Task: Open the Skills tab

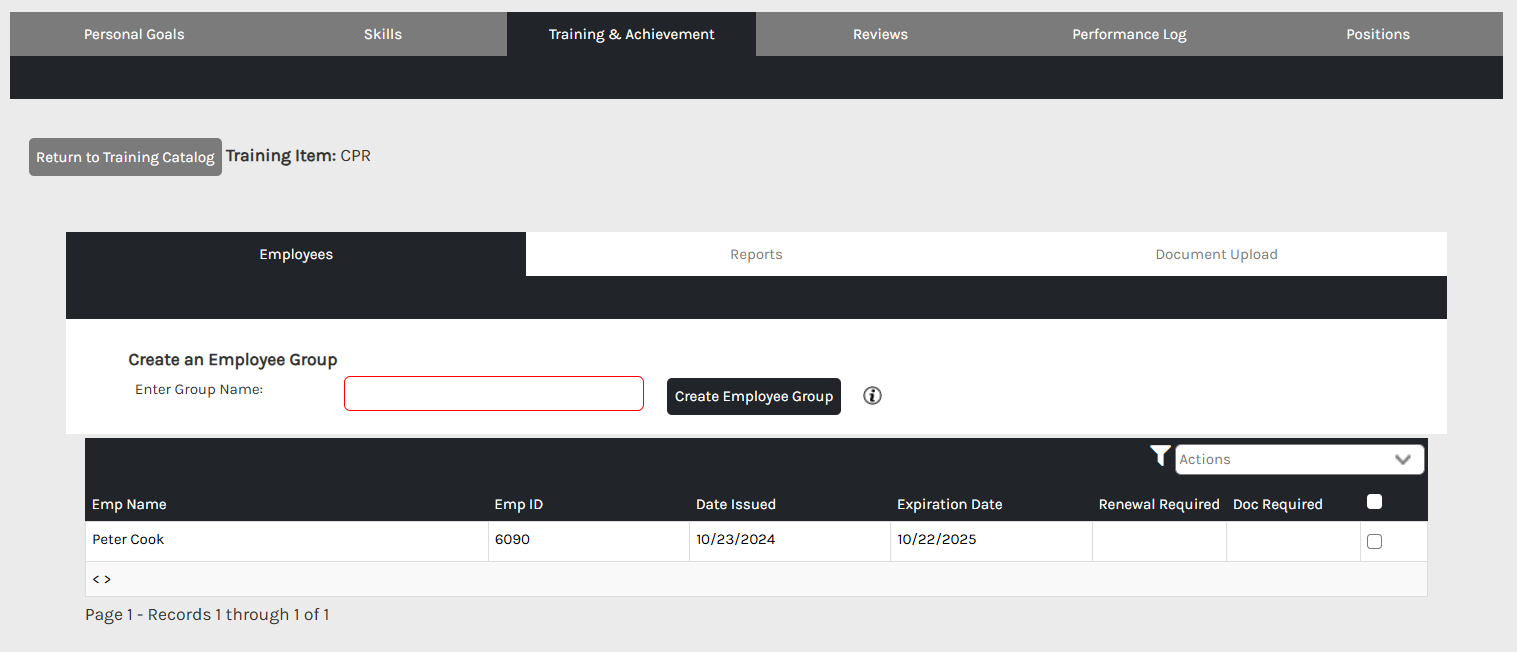Action: [383, 34]
